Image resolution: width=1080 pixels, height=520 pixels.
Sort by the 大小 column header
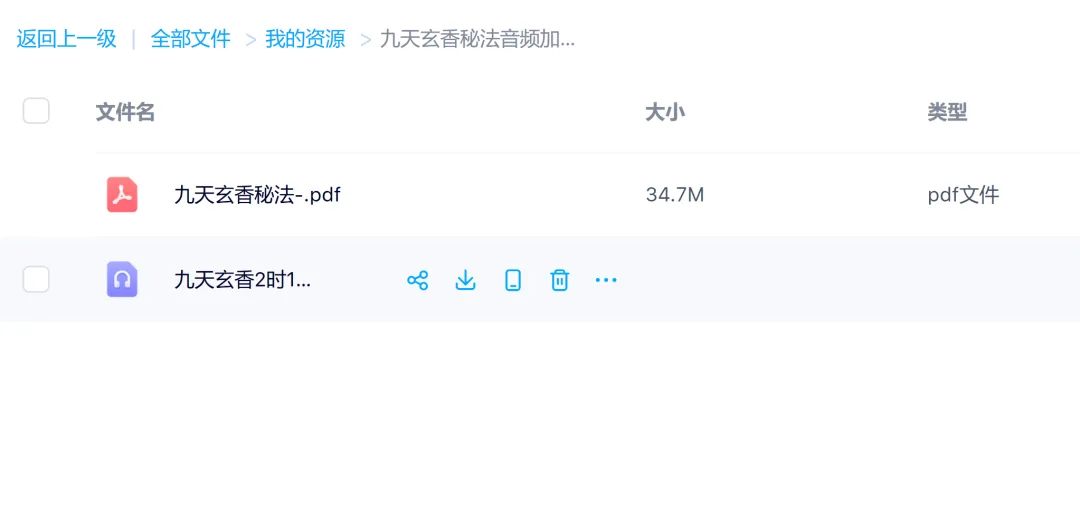[x=665, y=112]
